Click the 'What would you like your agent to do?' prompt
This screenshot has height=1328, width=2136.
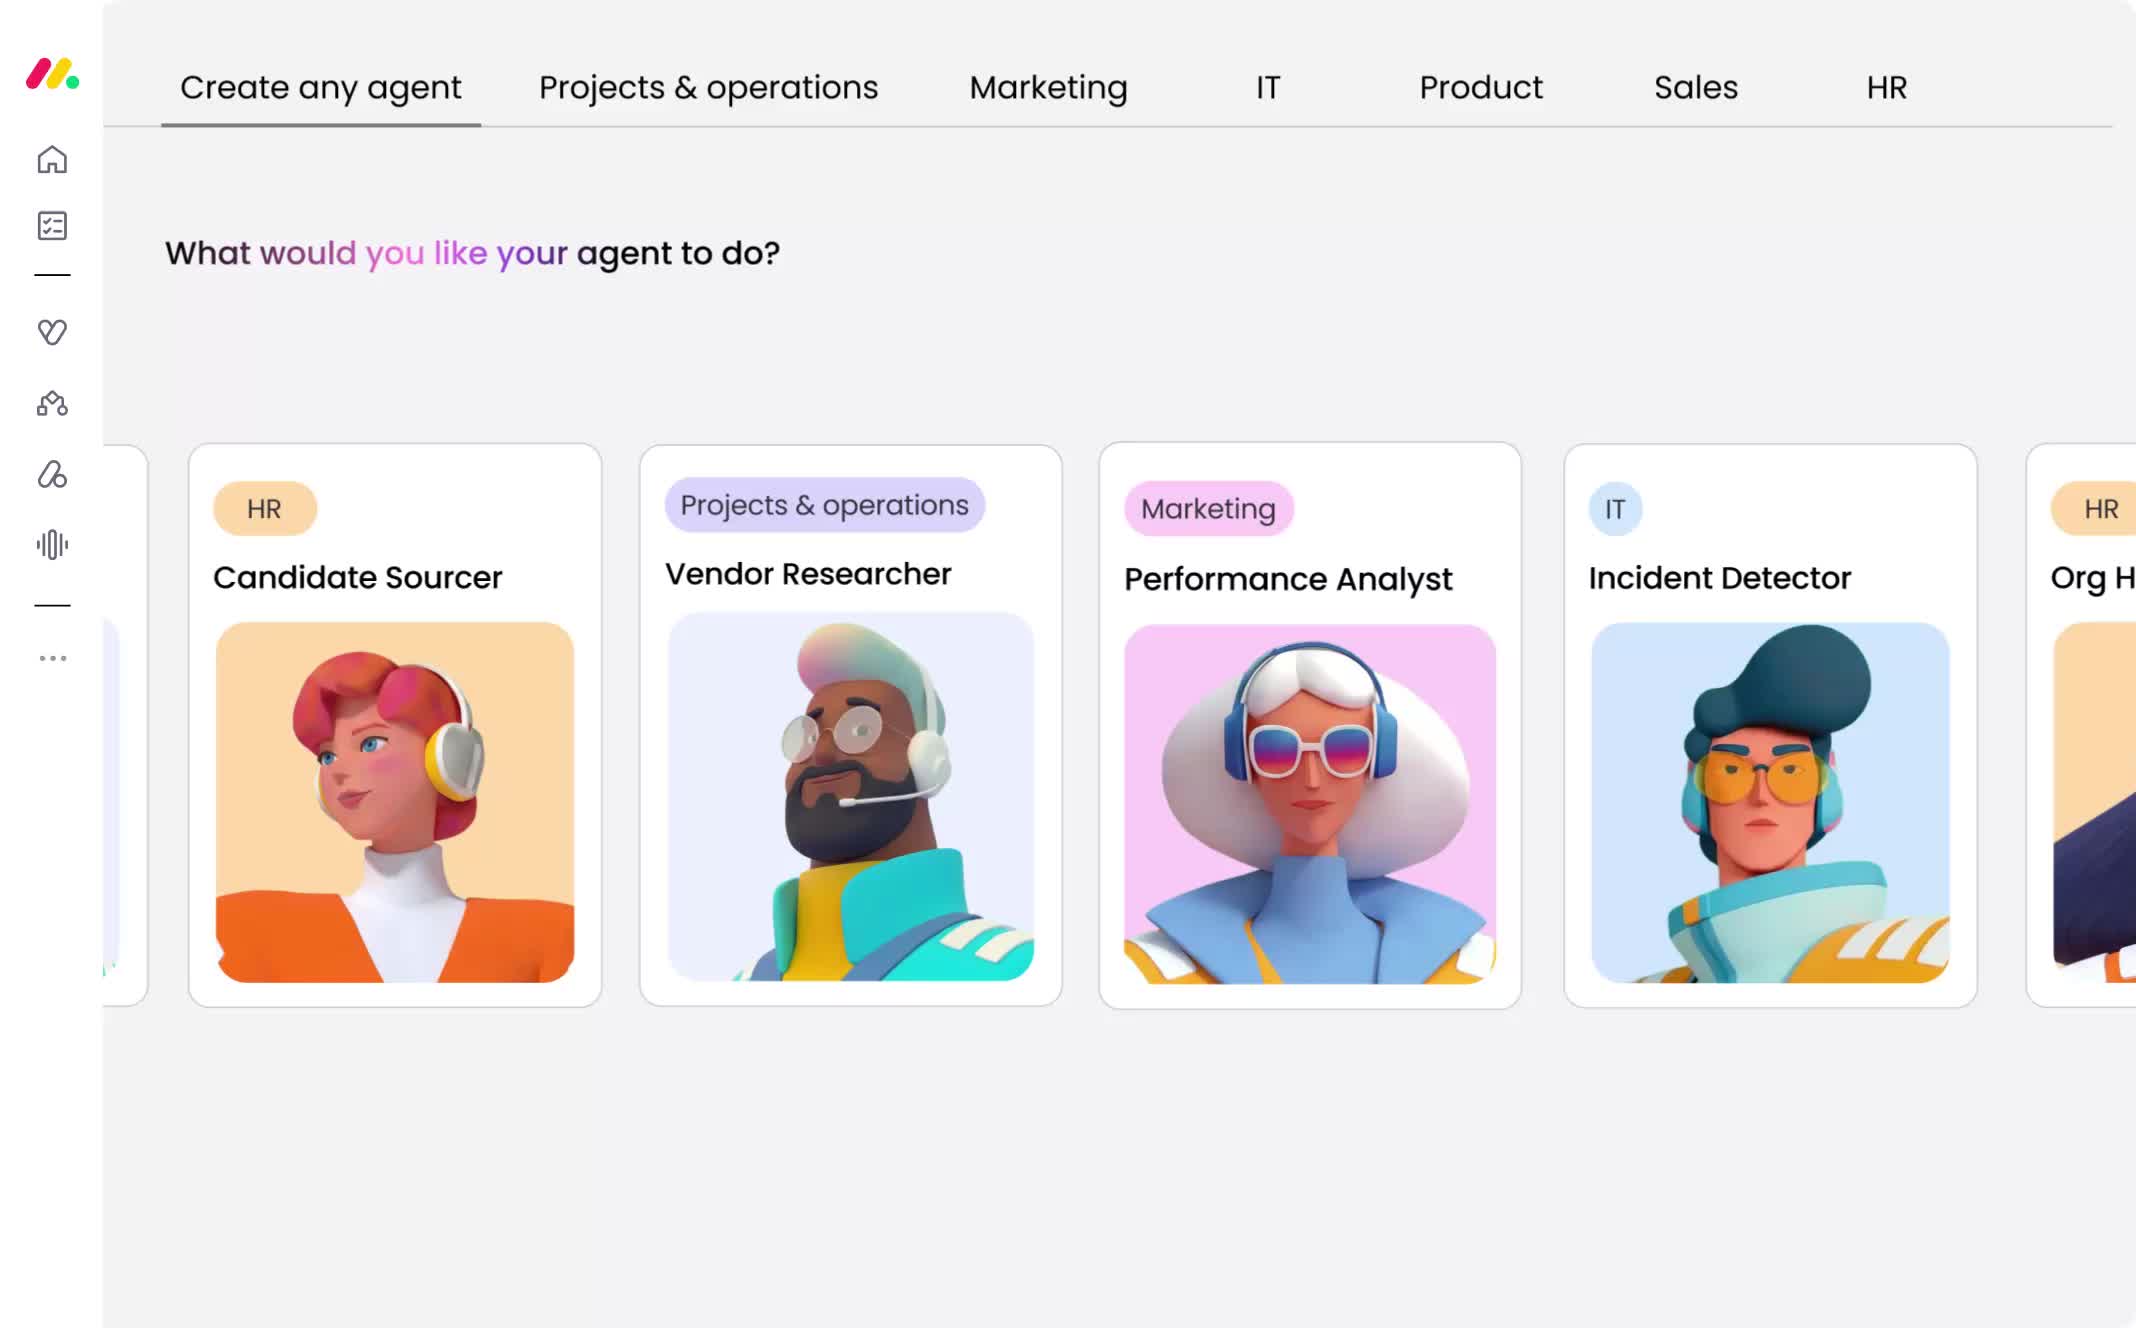pyautogui.click(x=472, y=254)
